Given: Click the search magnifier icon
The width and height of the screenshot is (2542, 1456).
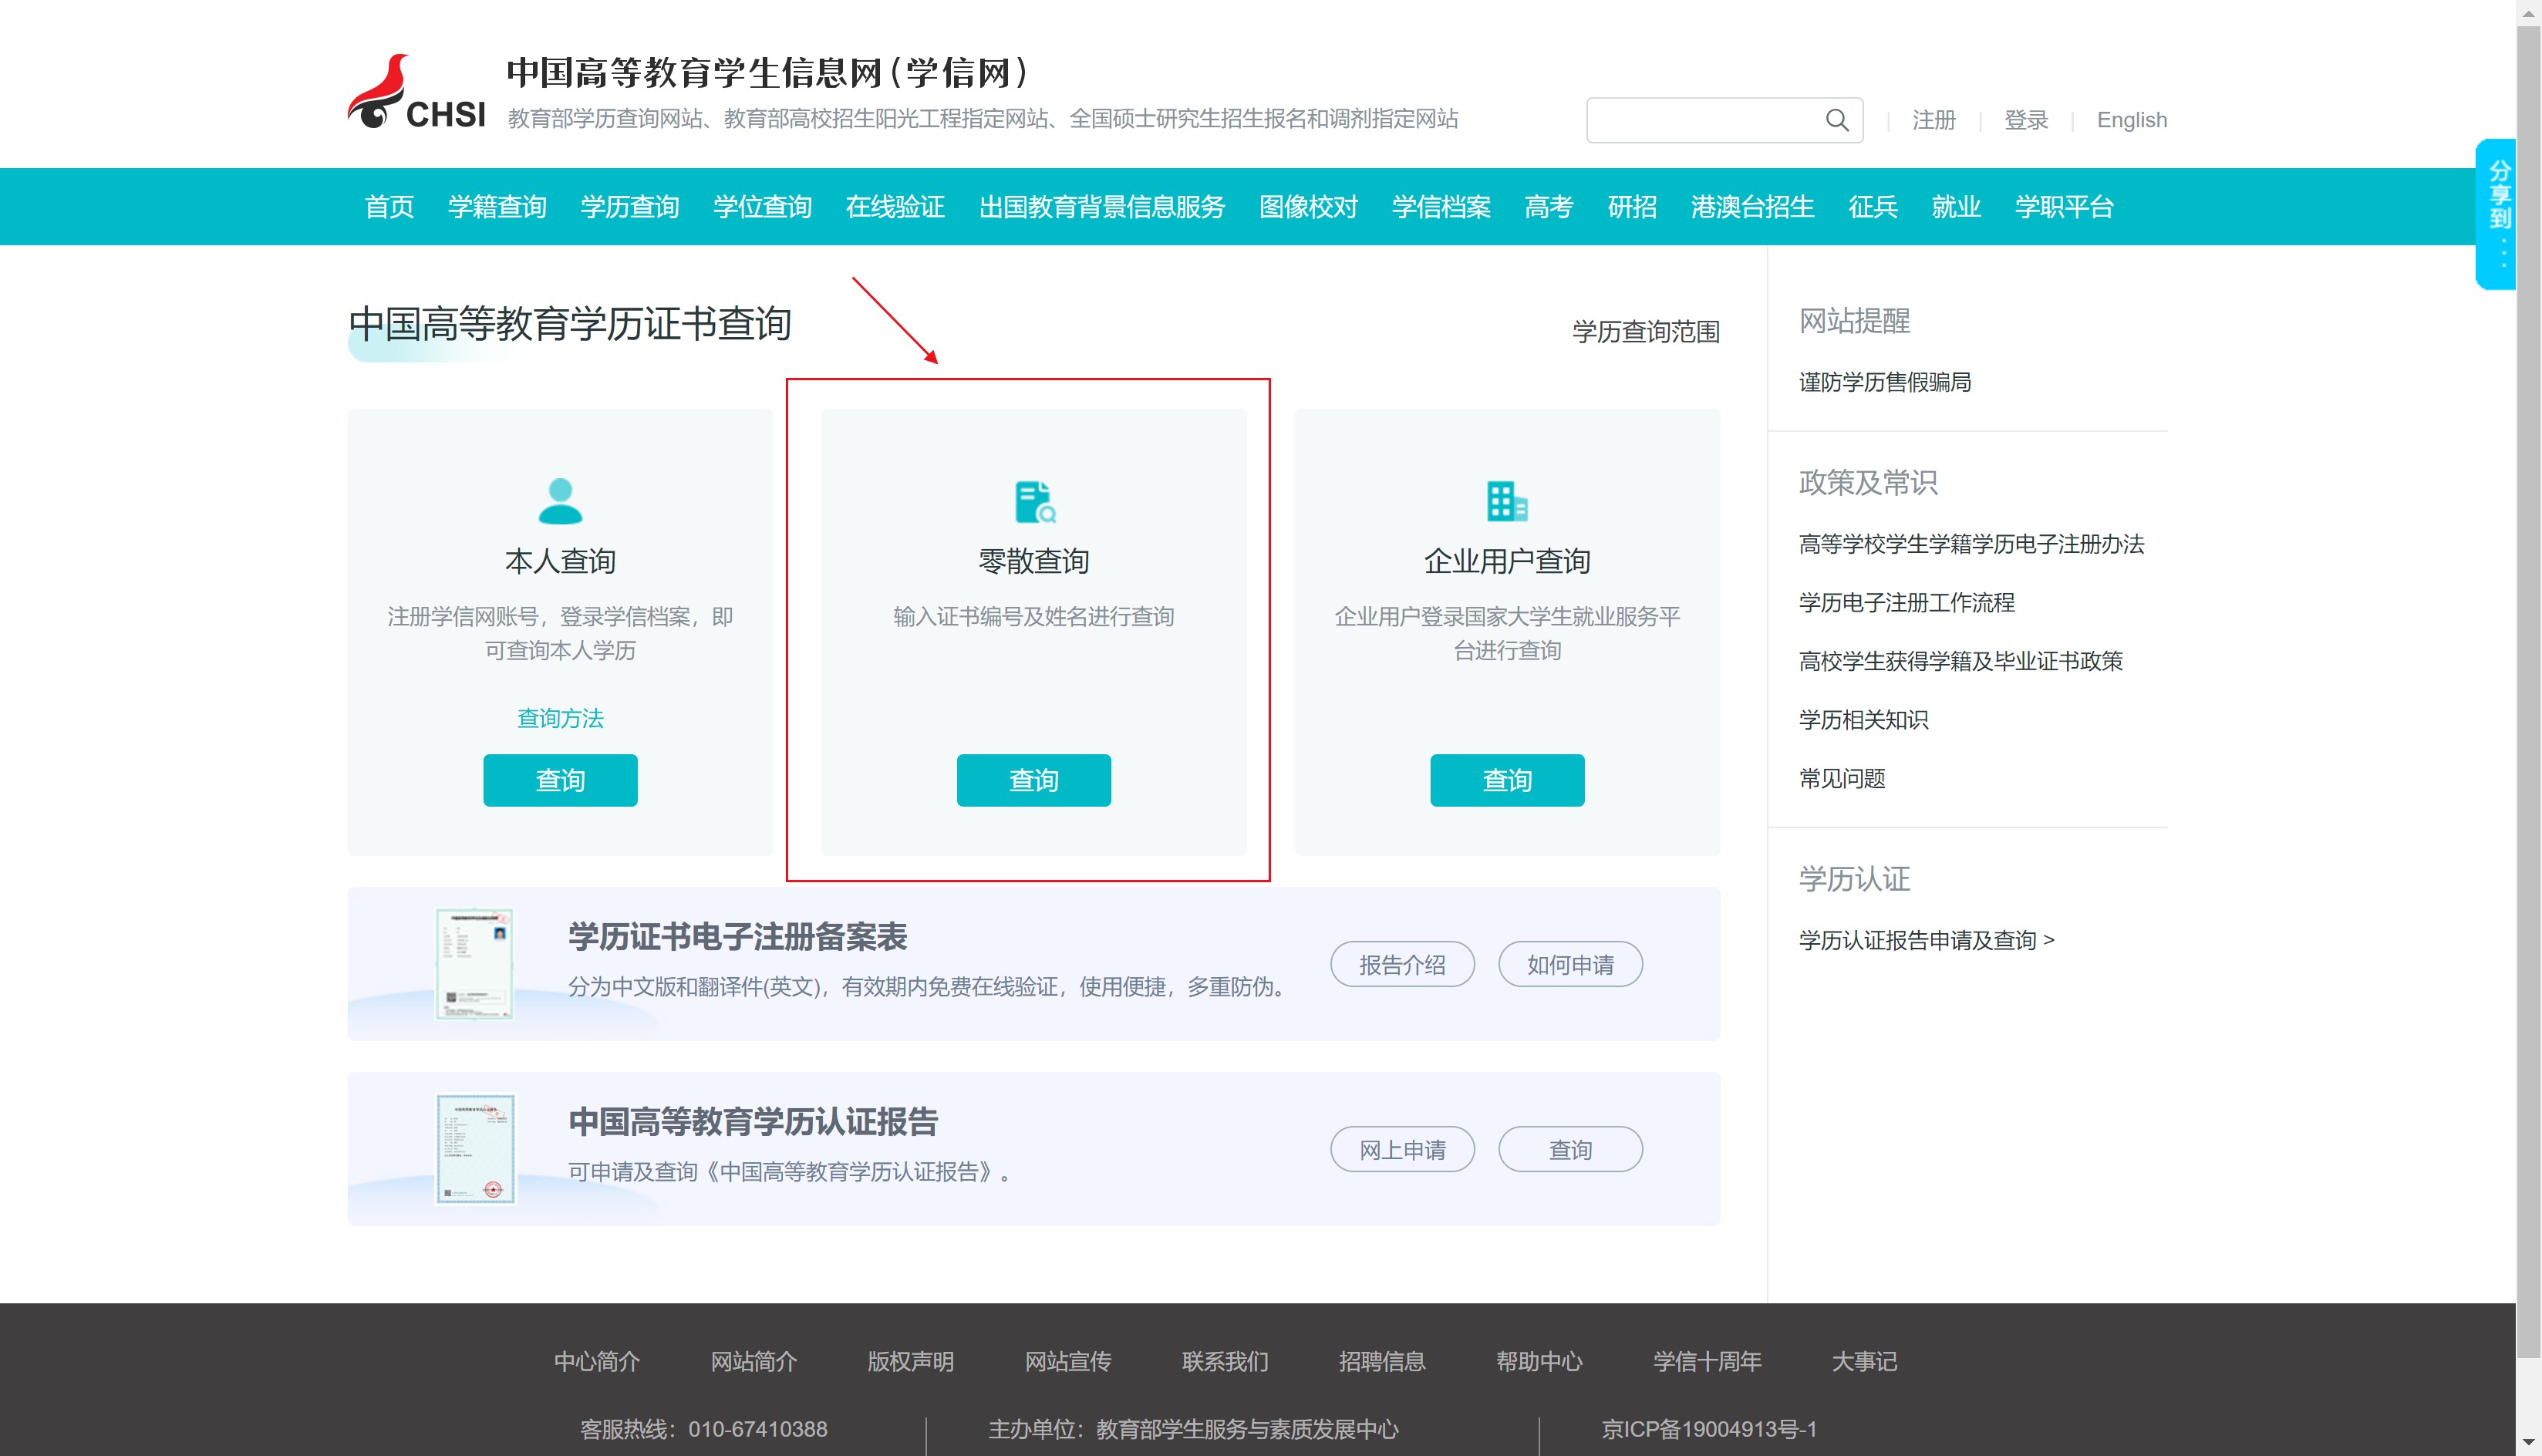Looking at the screenshot, I should [1836, 120].
